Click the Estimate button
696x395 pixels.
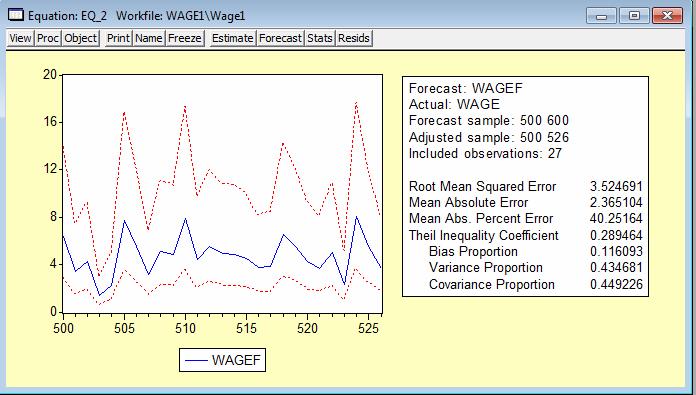point(232,38)
